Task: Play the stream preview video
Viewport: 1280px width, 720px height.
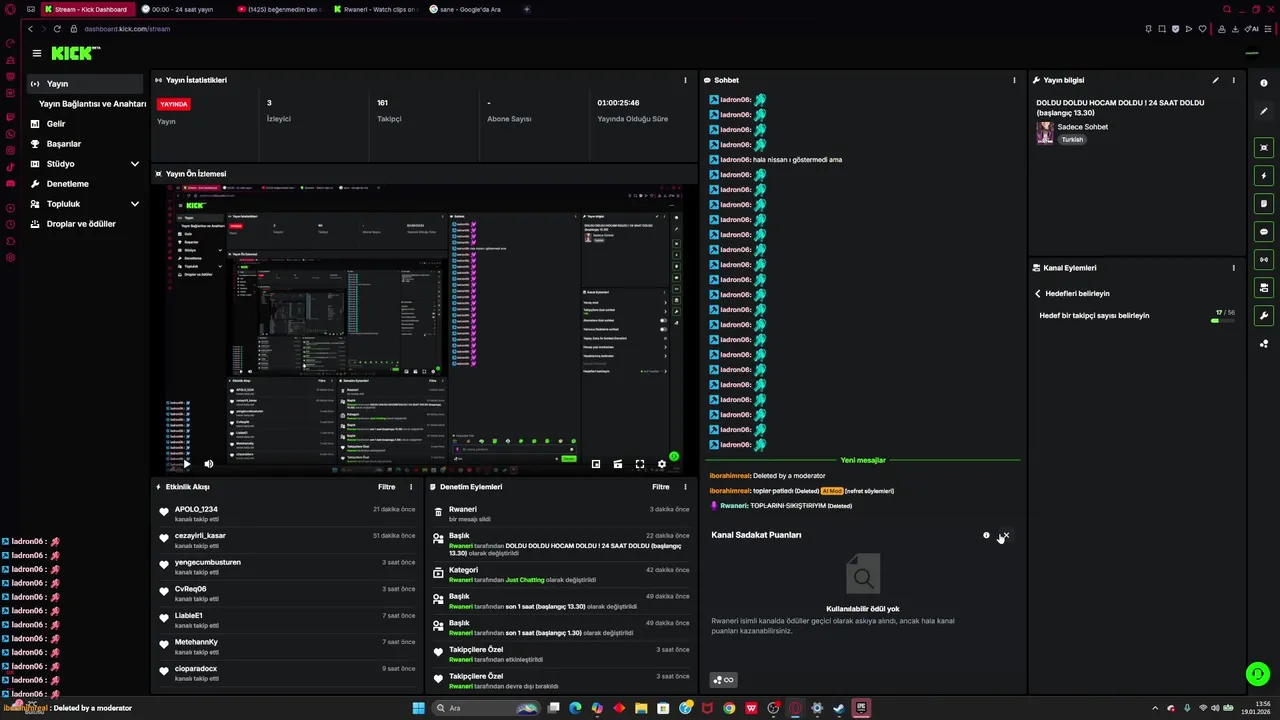Action: pos(186,464)
